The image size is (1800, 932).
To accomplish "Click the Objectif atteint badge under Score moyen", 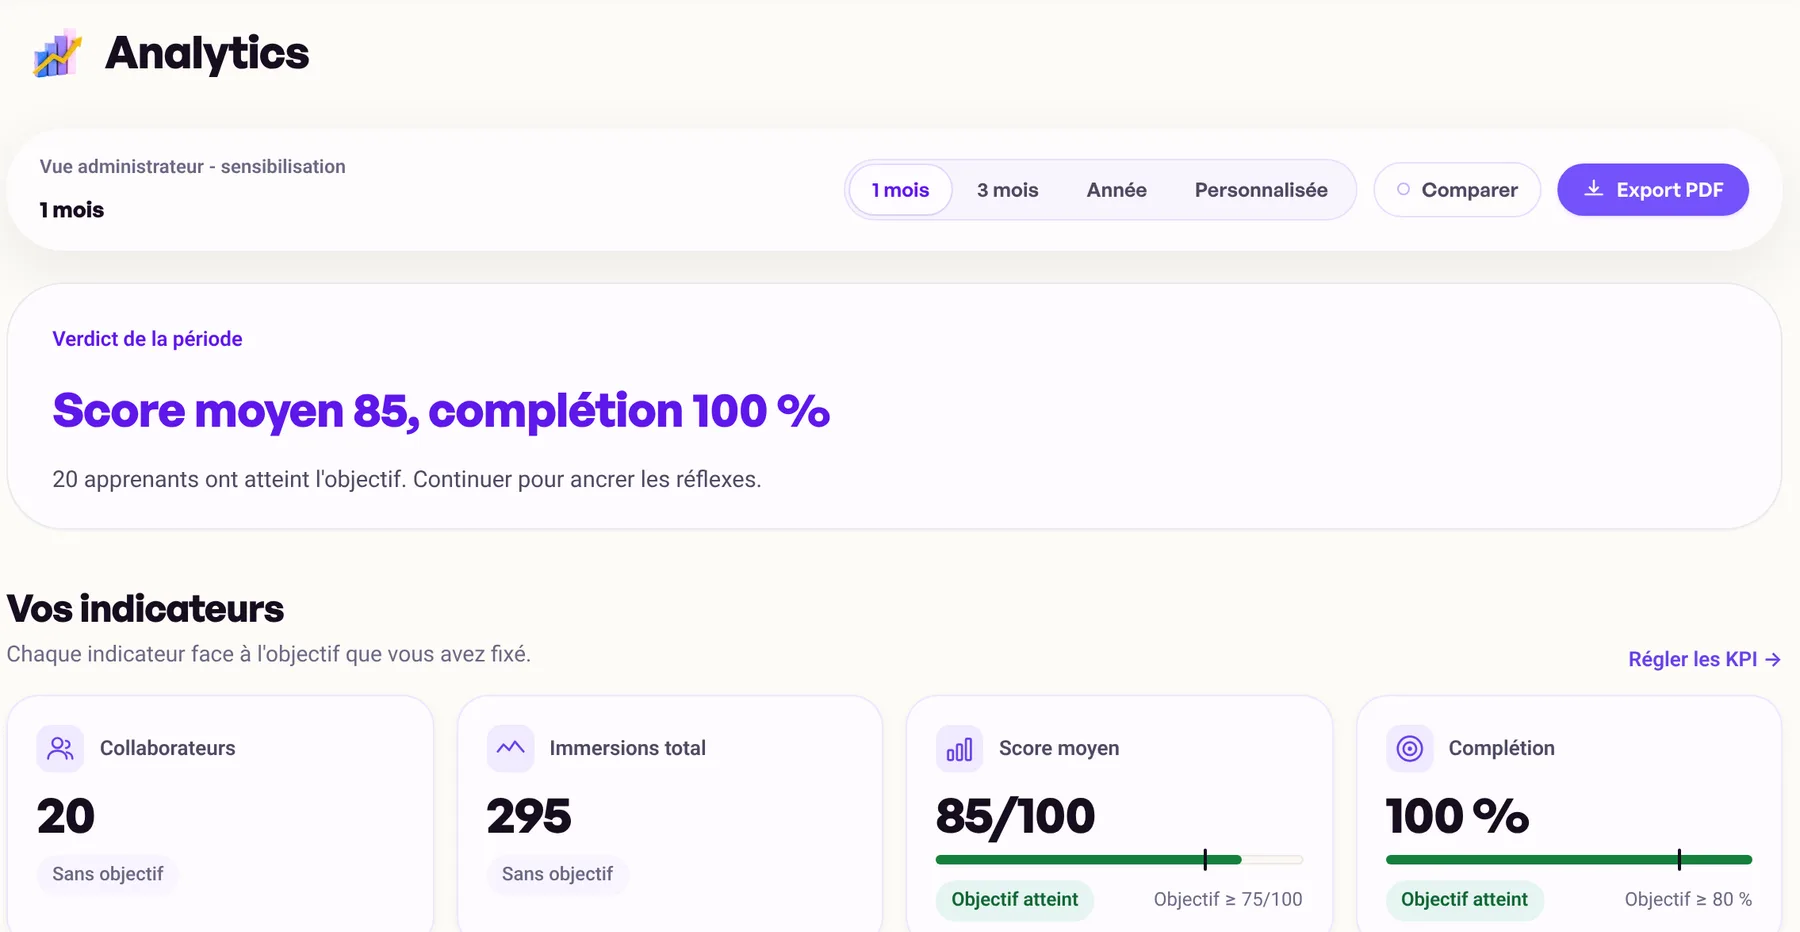I will click(x=1015, y=900).
